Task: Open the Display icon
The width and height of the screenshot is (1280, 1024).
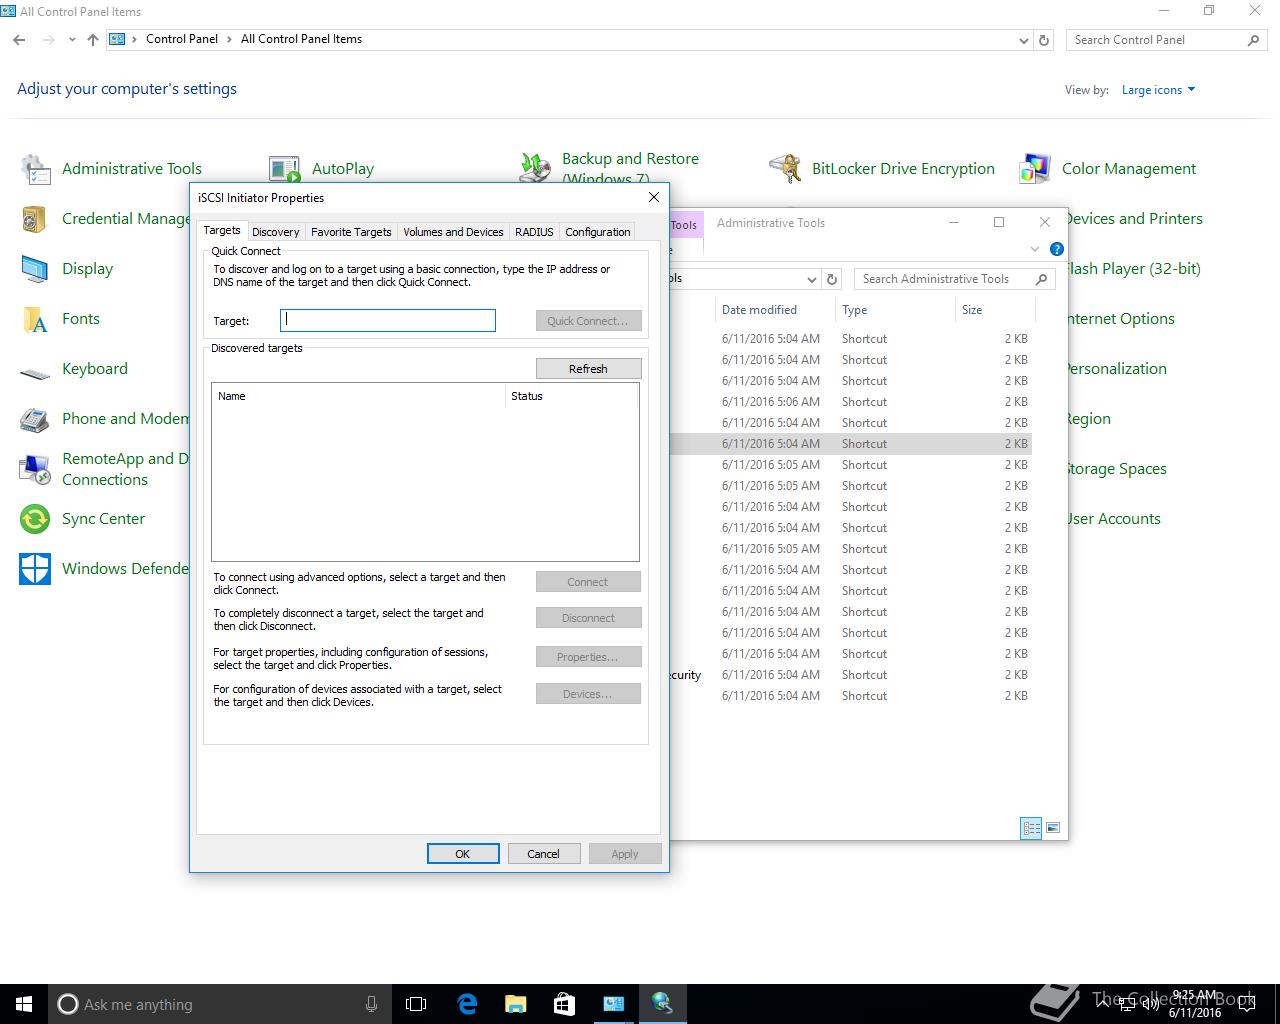Action: pos(35,269)
